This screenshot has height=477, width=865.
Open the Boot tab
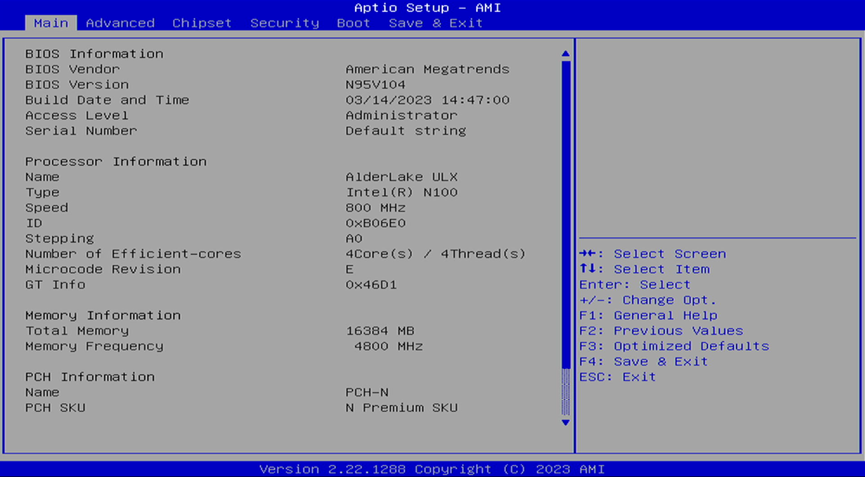tap(354, 23)
